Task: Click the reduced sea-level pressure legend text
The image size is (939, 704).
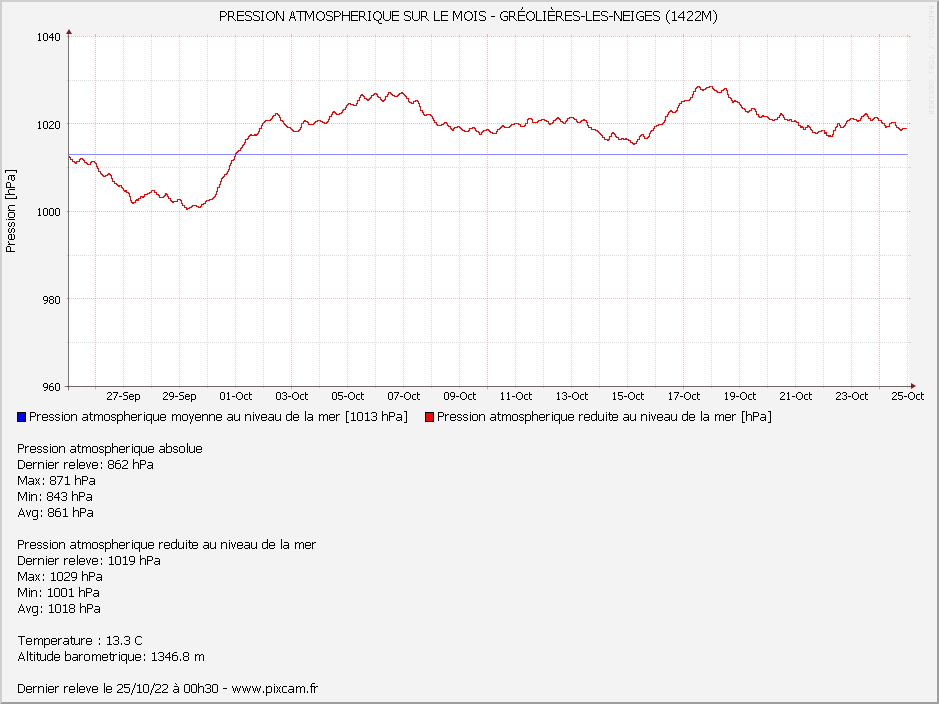Action: point(604,417)
